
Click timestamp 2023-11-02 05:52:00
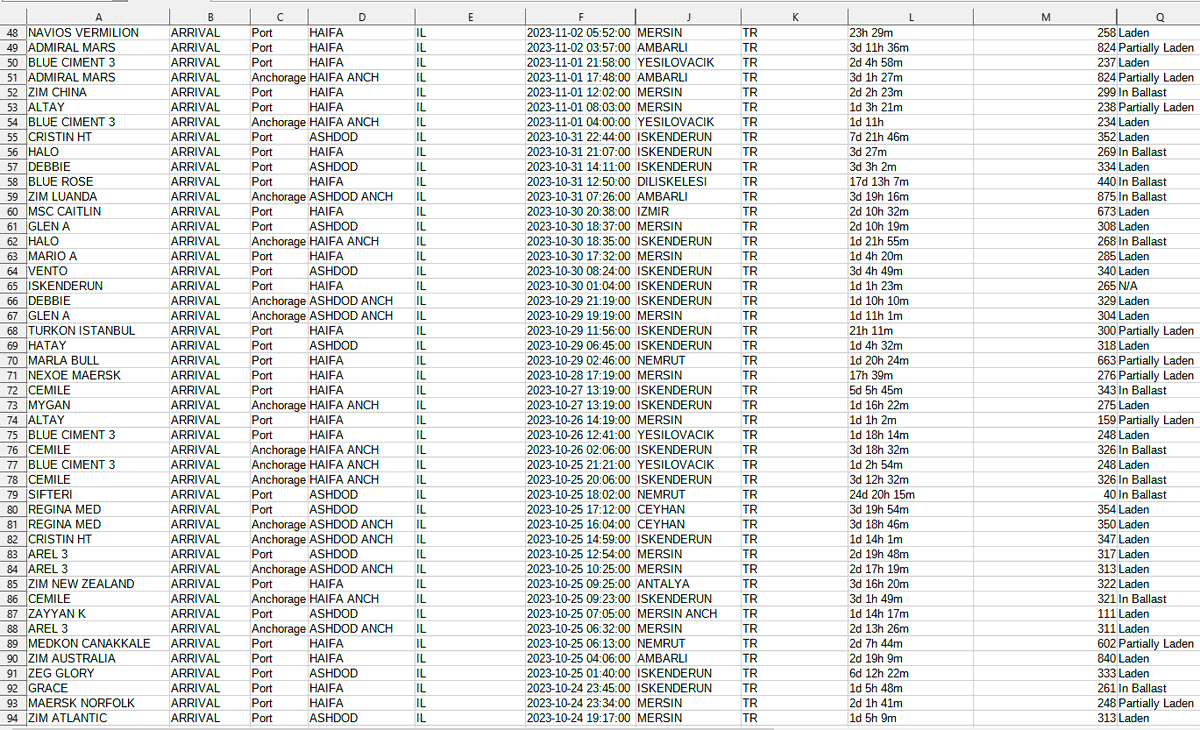coord(580,33)
